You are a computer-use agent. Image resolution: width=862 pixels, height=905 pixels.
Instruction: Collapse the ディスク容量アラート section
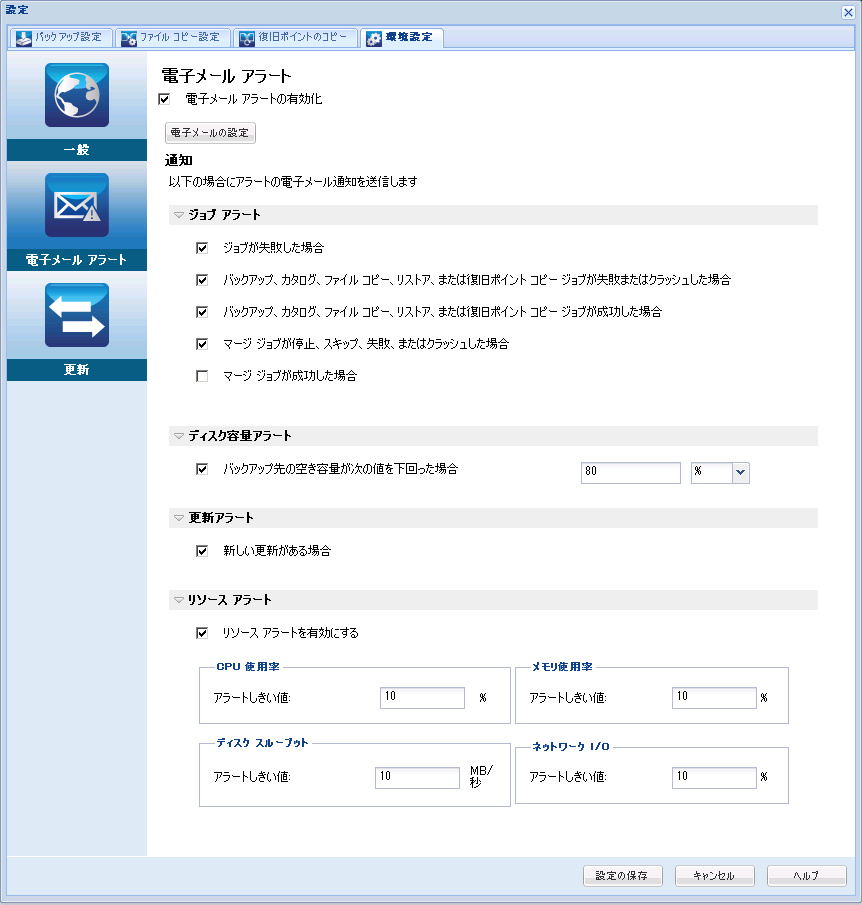(178, 436)
